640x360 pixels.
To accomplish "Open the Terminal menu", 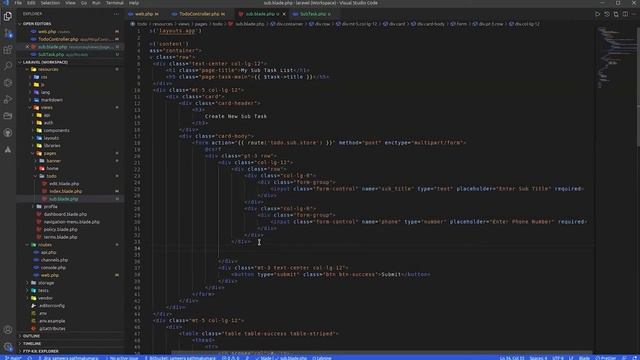I will click(x=115, y=3).
